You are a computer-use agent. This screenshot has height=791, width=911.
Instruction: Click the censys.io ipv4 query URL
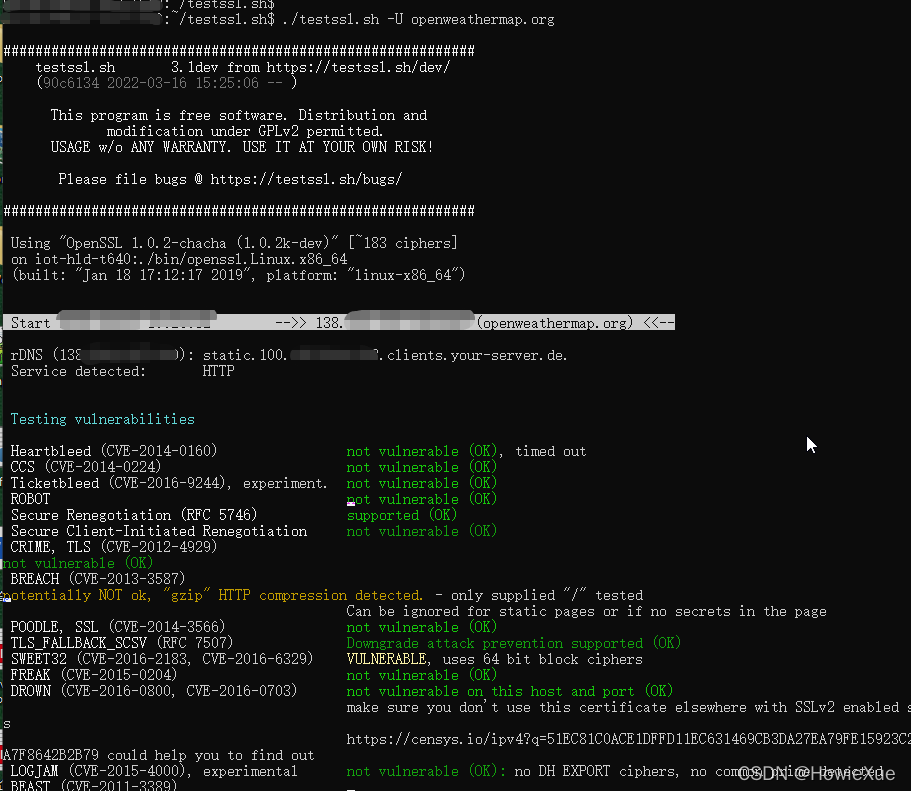click(628, 739)
